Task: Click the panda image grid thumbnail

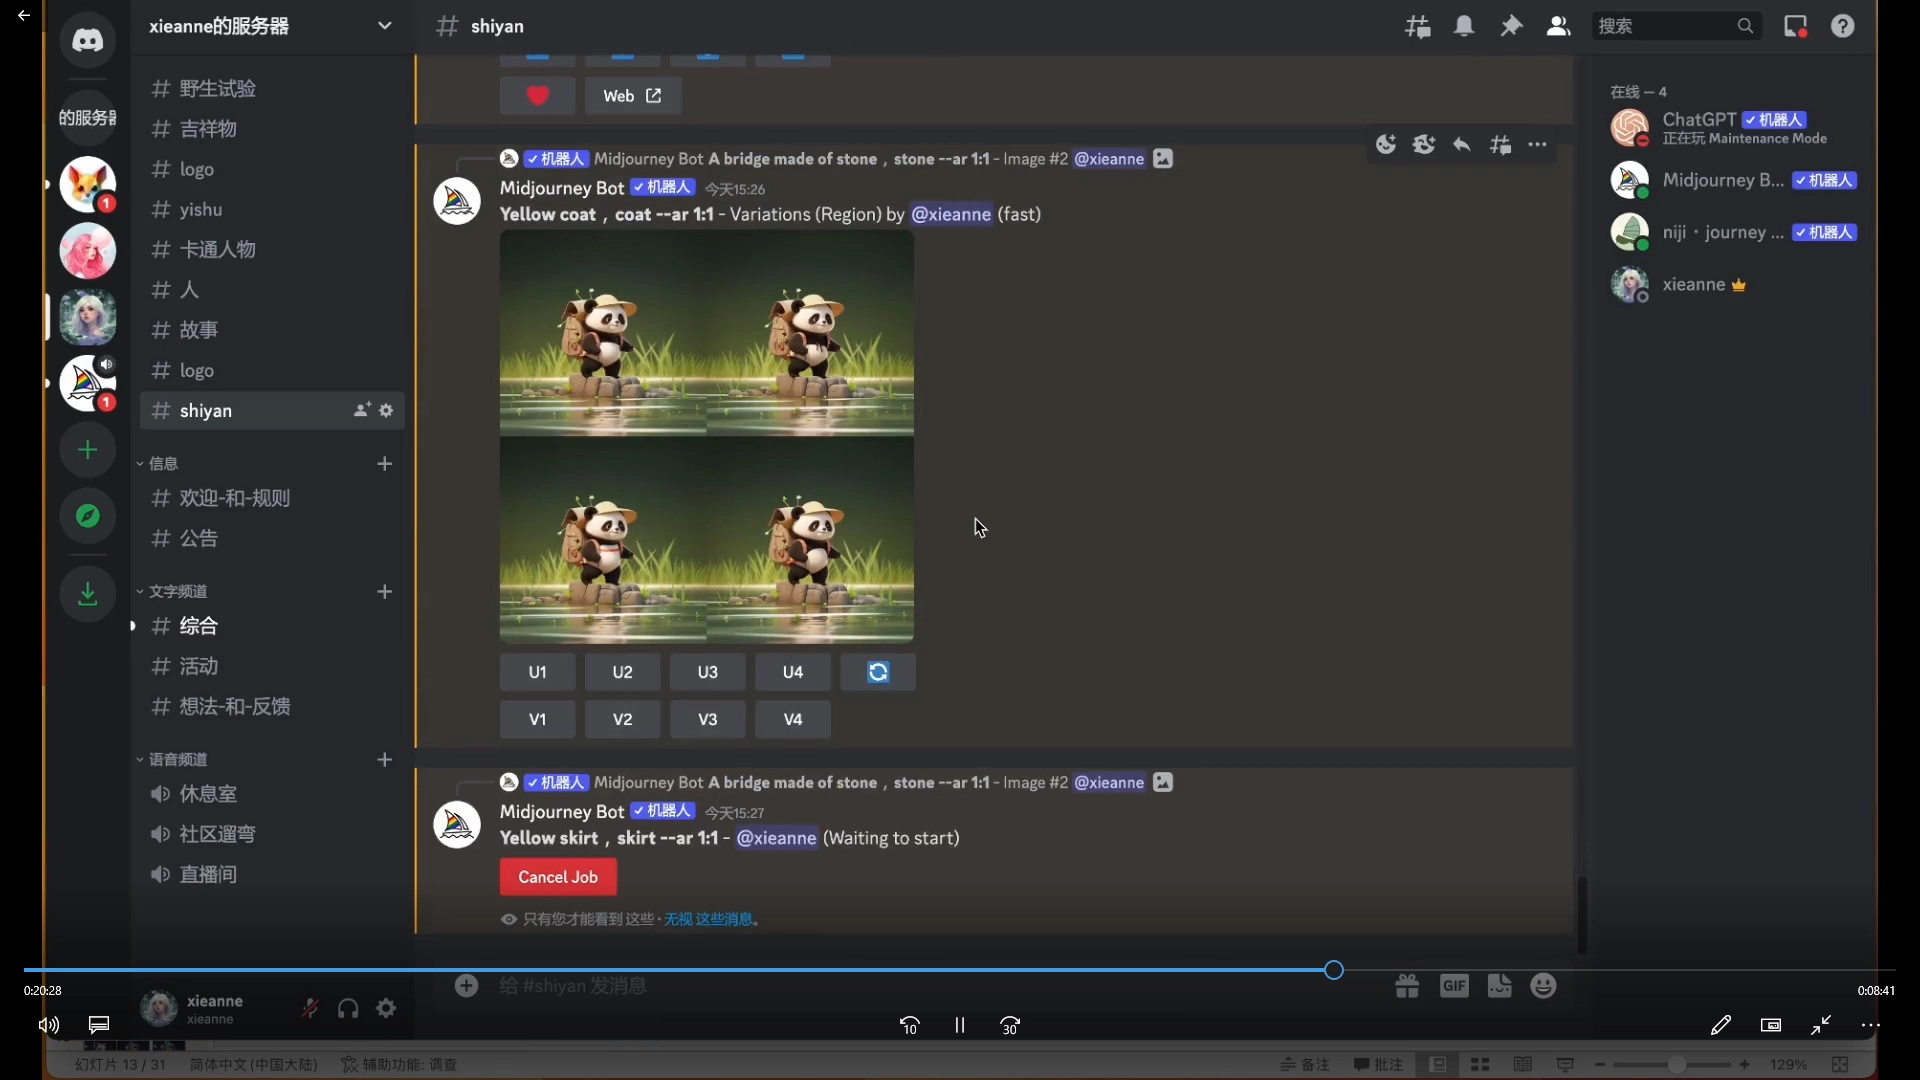Action: (706, 437)
